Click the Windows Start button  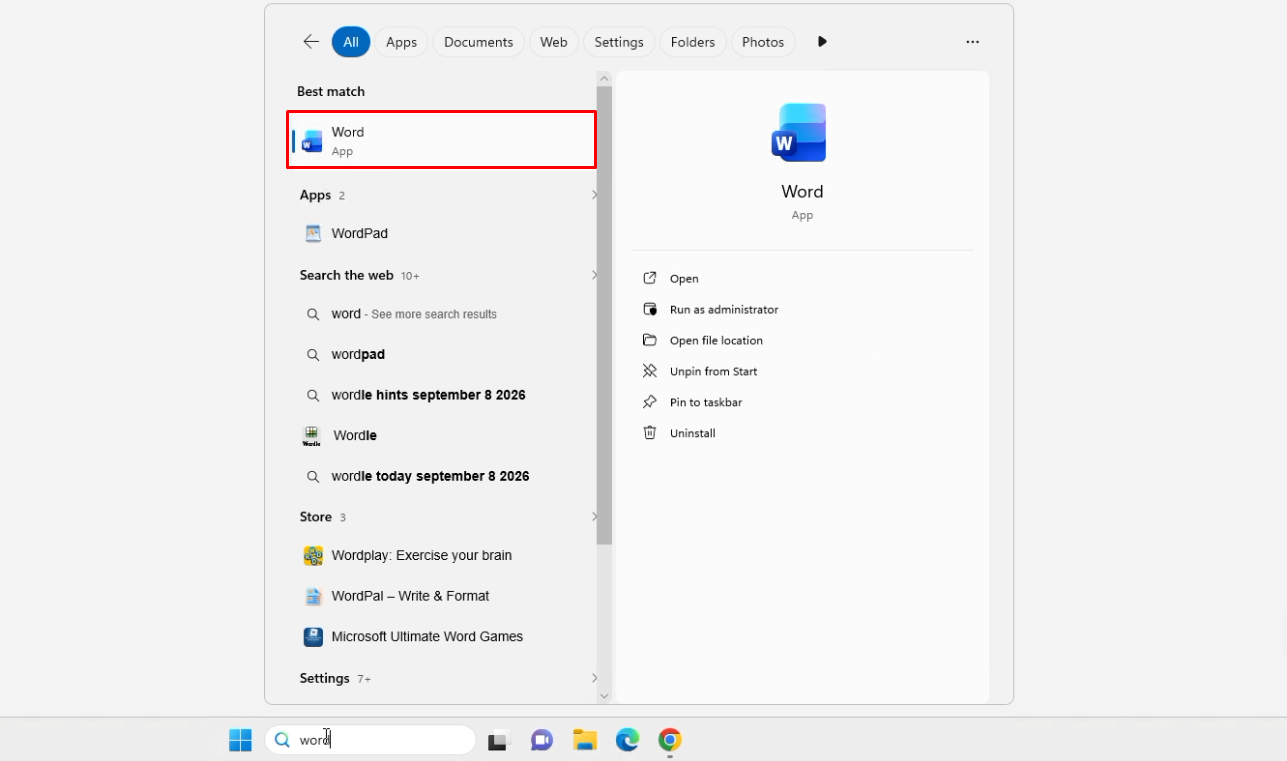pyautogui.click(x=240, y=740)
